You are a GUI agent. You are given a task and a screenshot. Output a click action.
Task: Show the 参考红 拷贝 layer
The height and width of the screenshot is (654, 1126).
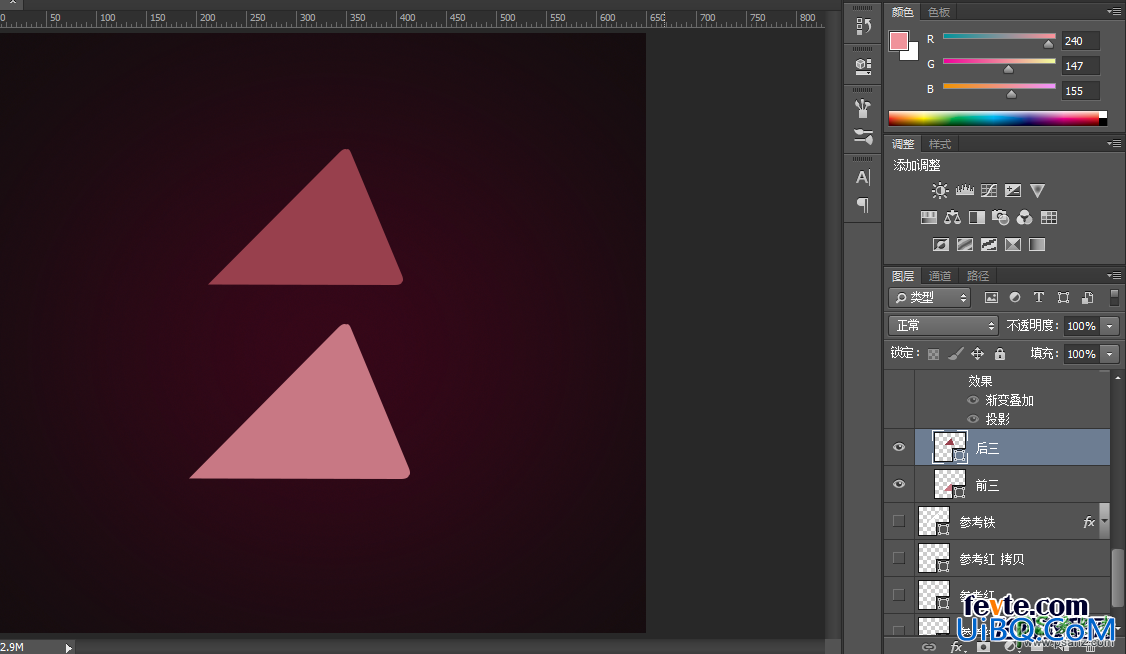click(x=898, y=558)
